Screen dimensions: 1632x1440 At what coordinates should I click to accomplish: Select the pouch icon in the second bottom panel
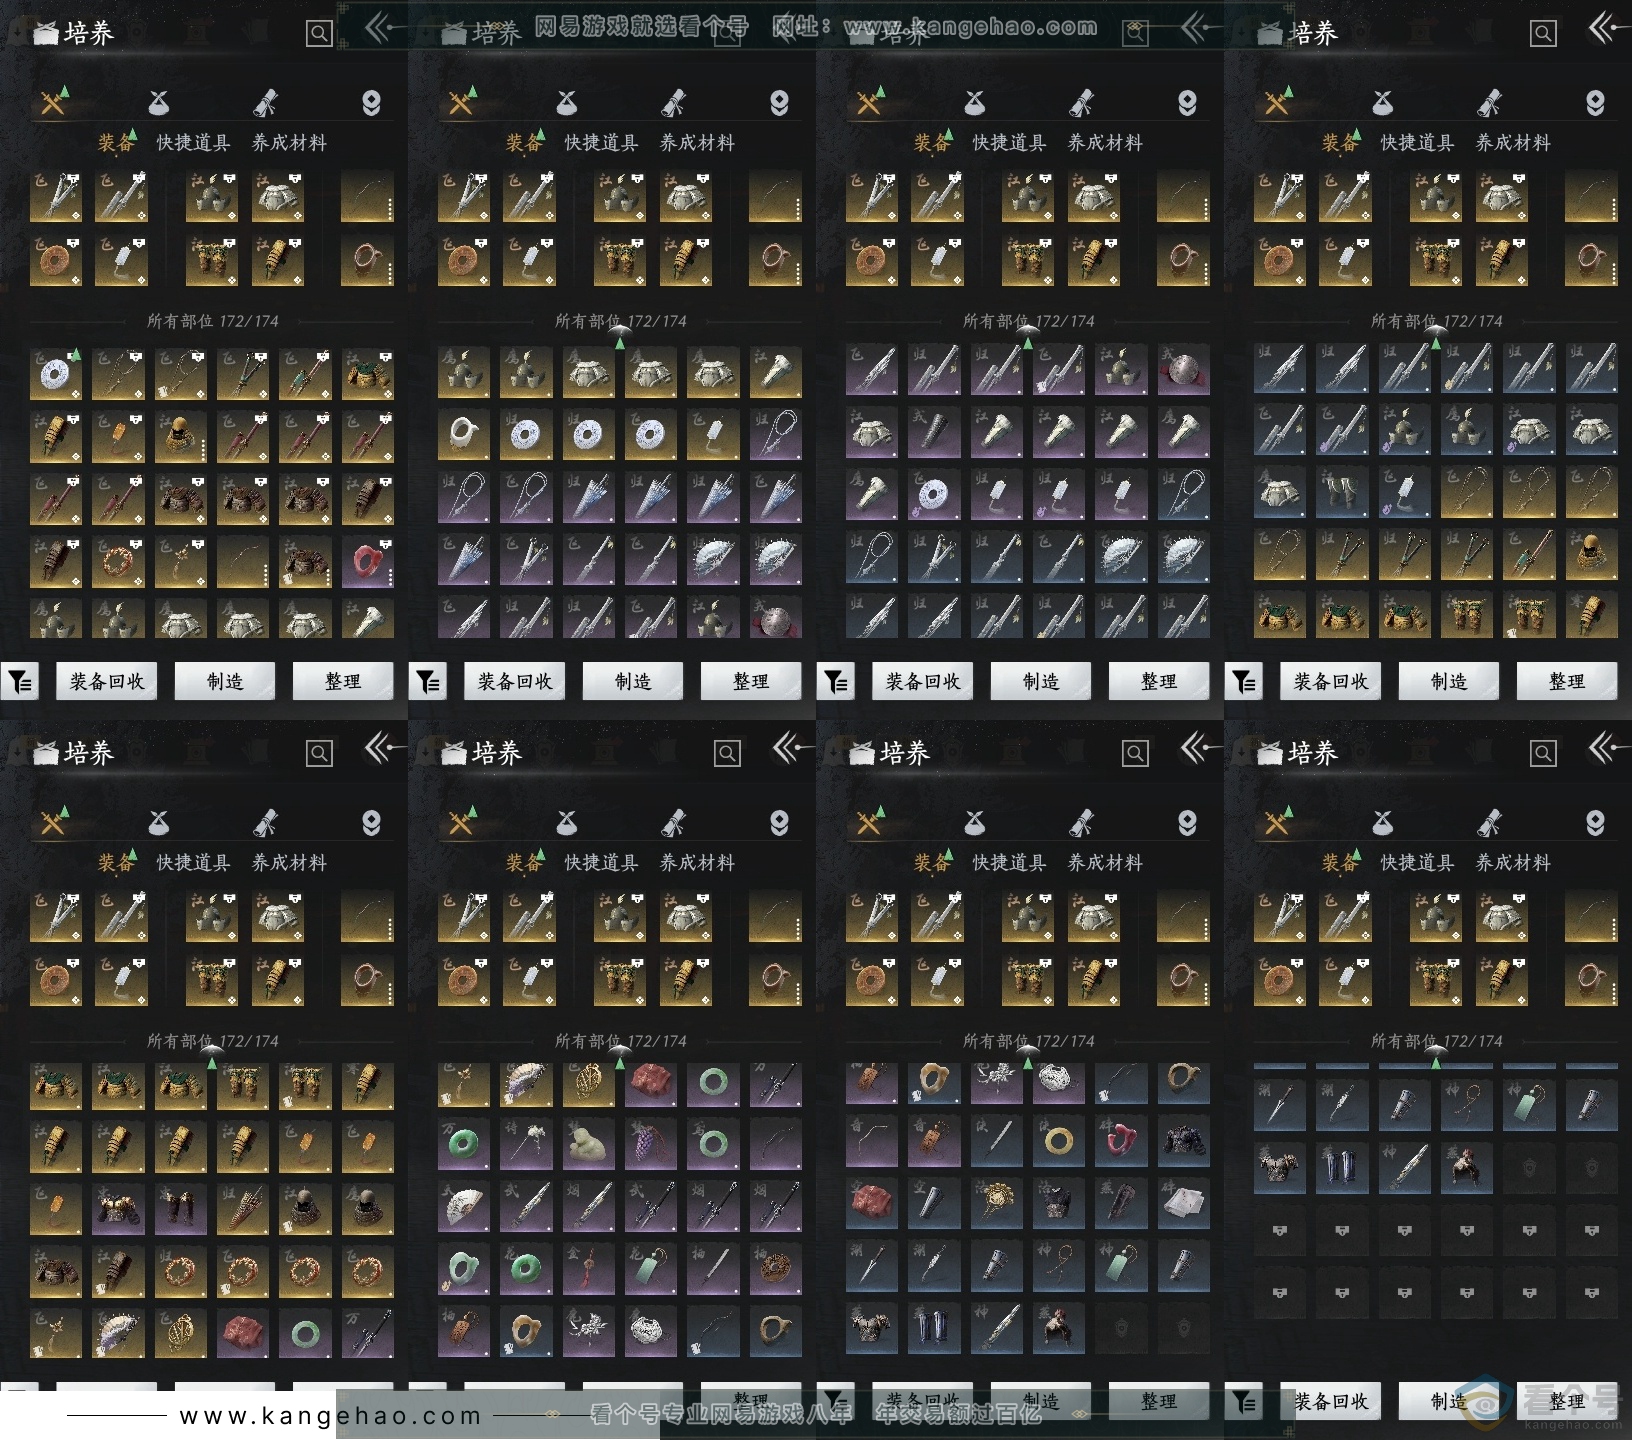pos(567,822)
